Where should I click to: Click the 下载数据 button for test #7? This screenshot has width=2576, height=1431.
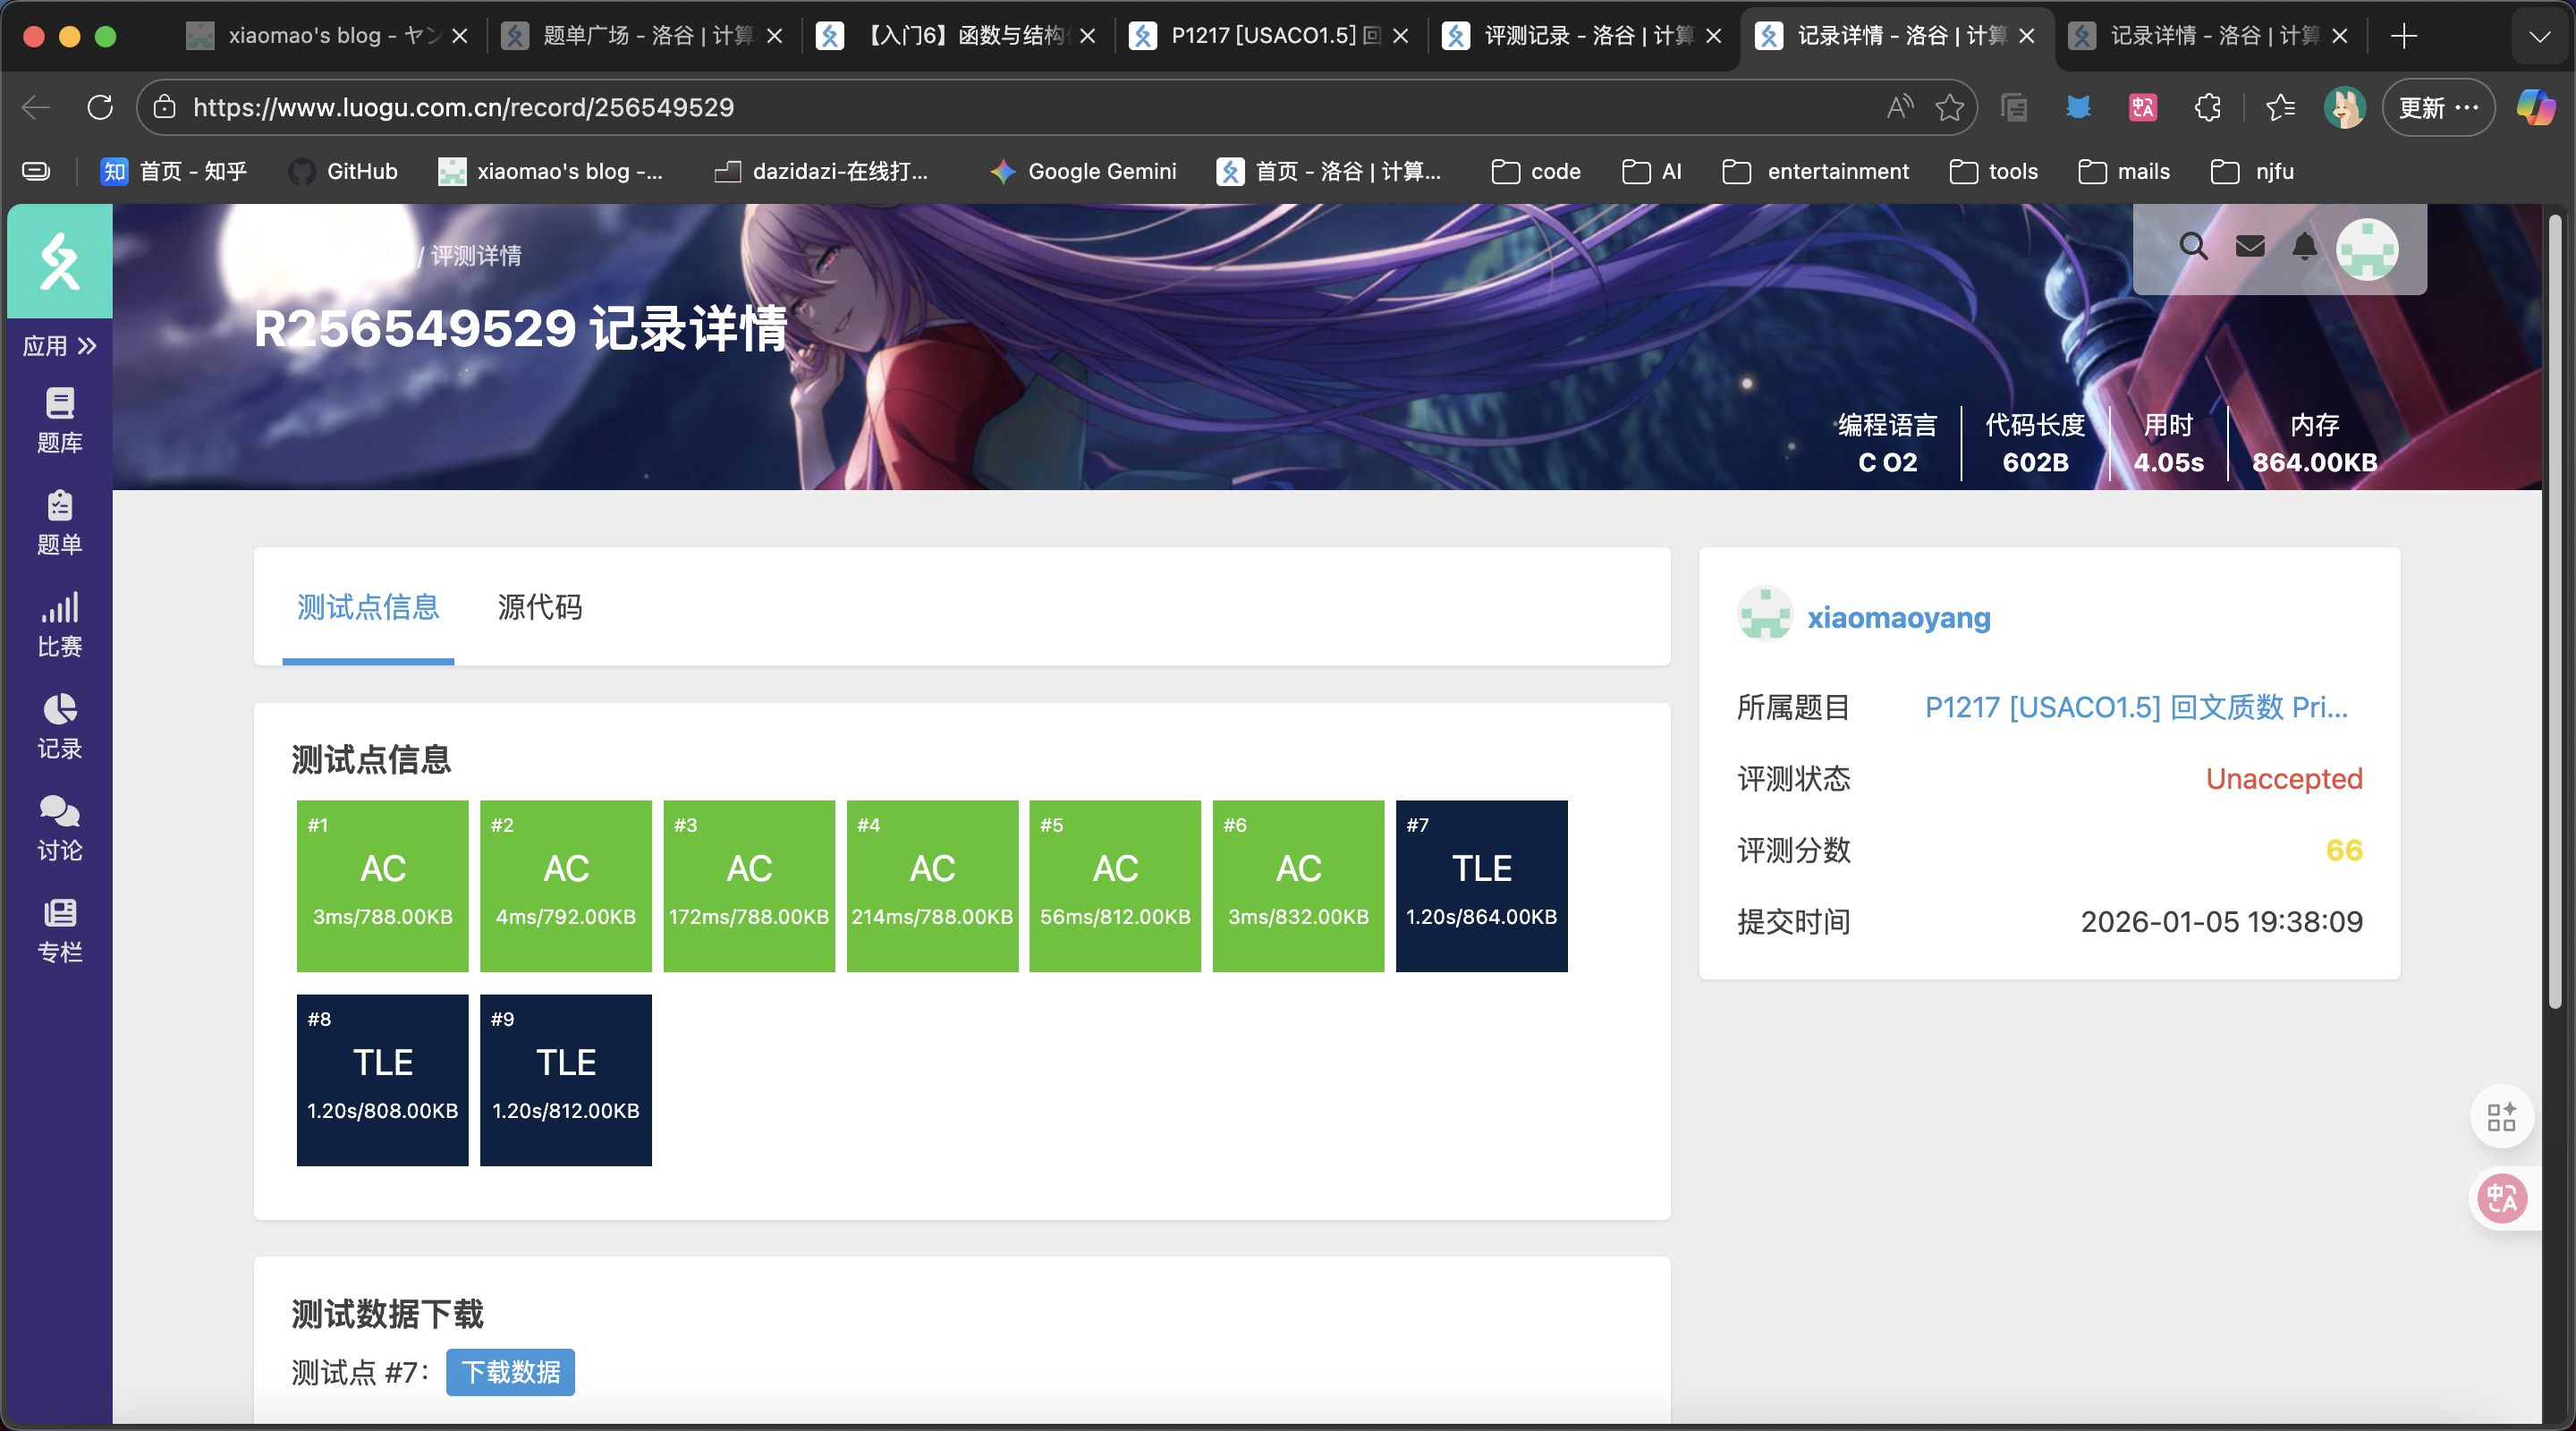tap(510, 1372)
